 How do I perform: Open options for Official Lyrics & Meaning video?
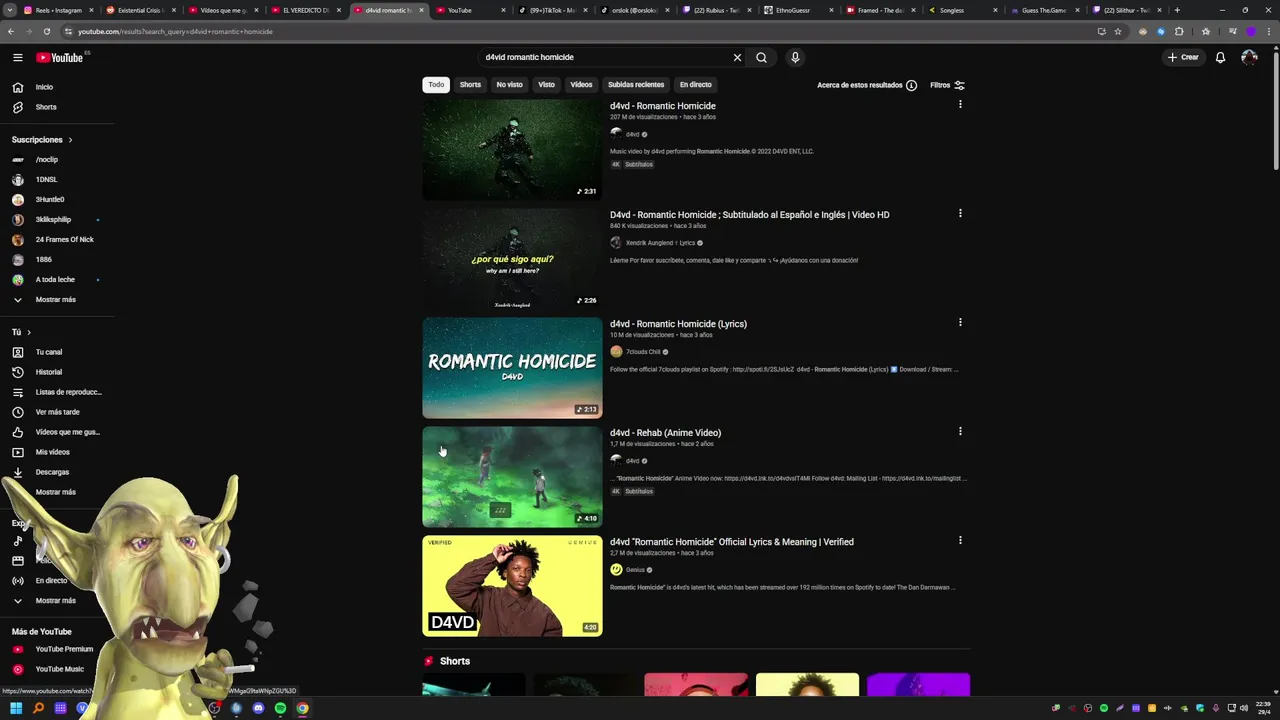(960, 540)
